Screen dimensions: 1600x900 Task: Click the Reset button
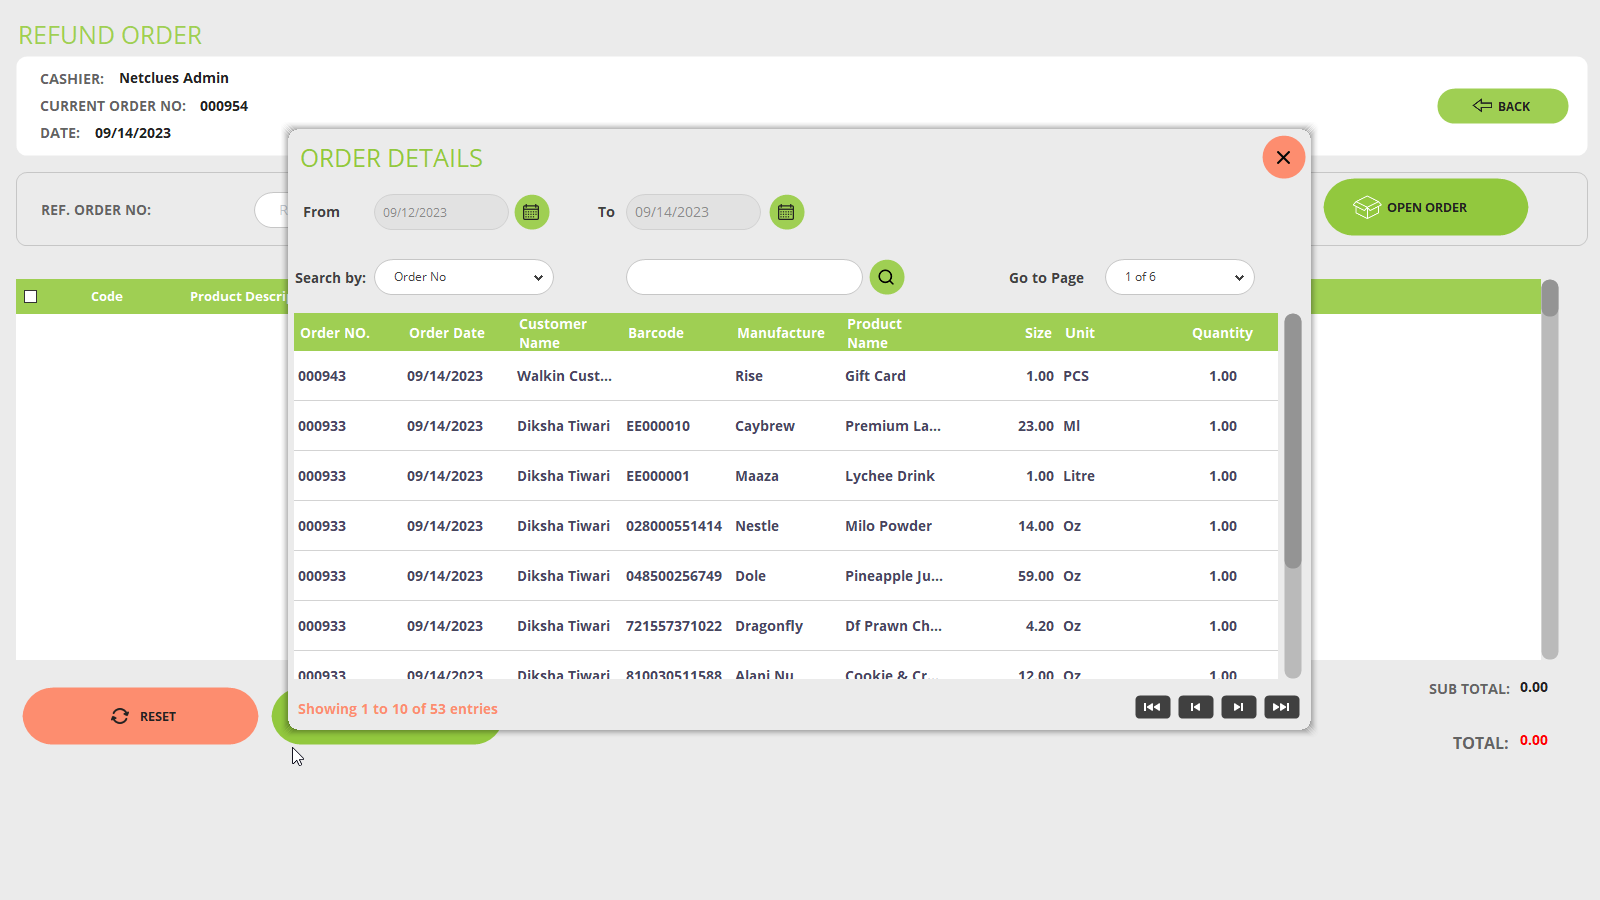[141, 716]
